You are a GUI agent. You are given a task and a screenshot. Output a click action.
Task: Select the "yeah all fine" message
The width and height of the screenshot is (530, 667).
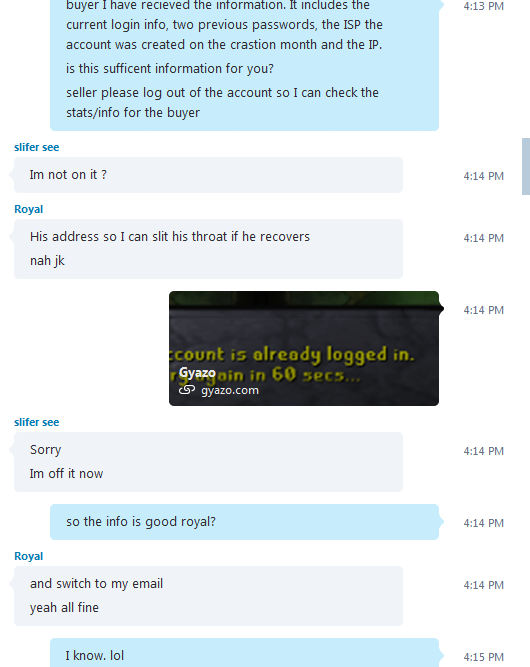[x=64, y=608]
